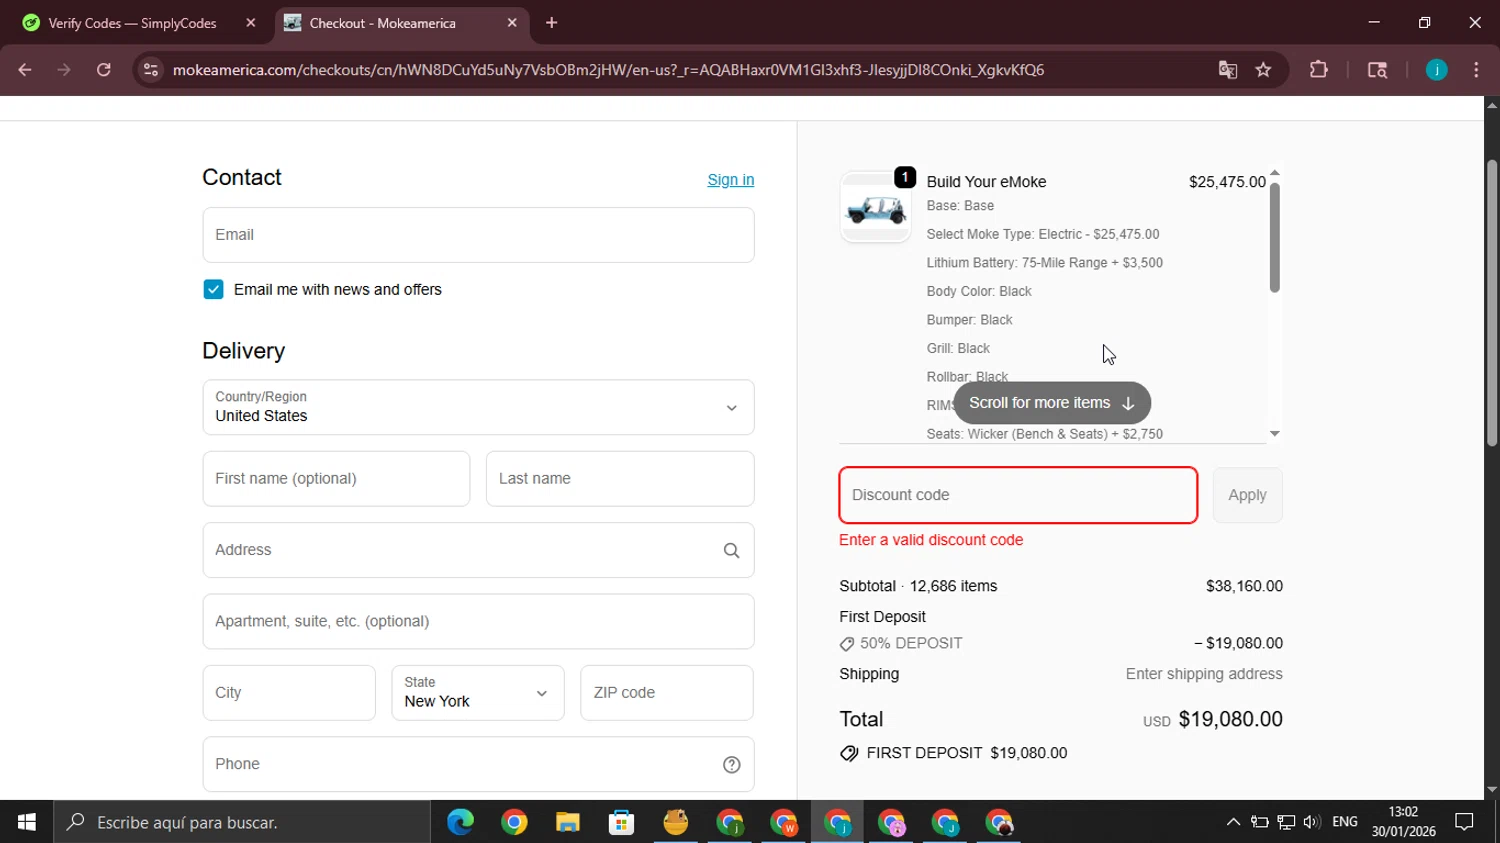Toggle Email me with news and offers
This screenshot has width=1500, height=843.
[213, 289]
